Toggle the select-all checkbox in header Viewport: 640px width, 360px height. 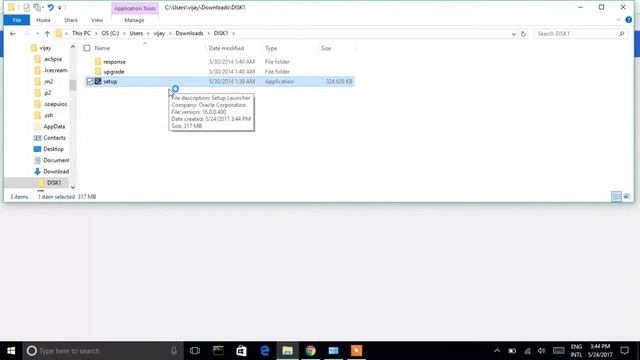point(87,48)
